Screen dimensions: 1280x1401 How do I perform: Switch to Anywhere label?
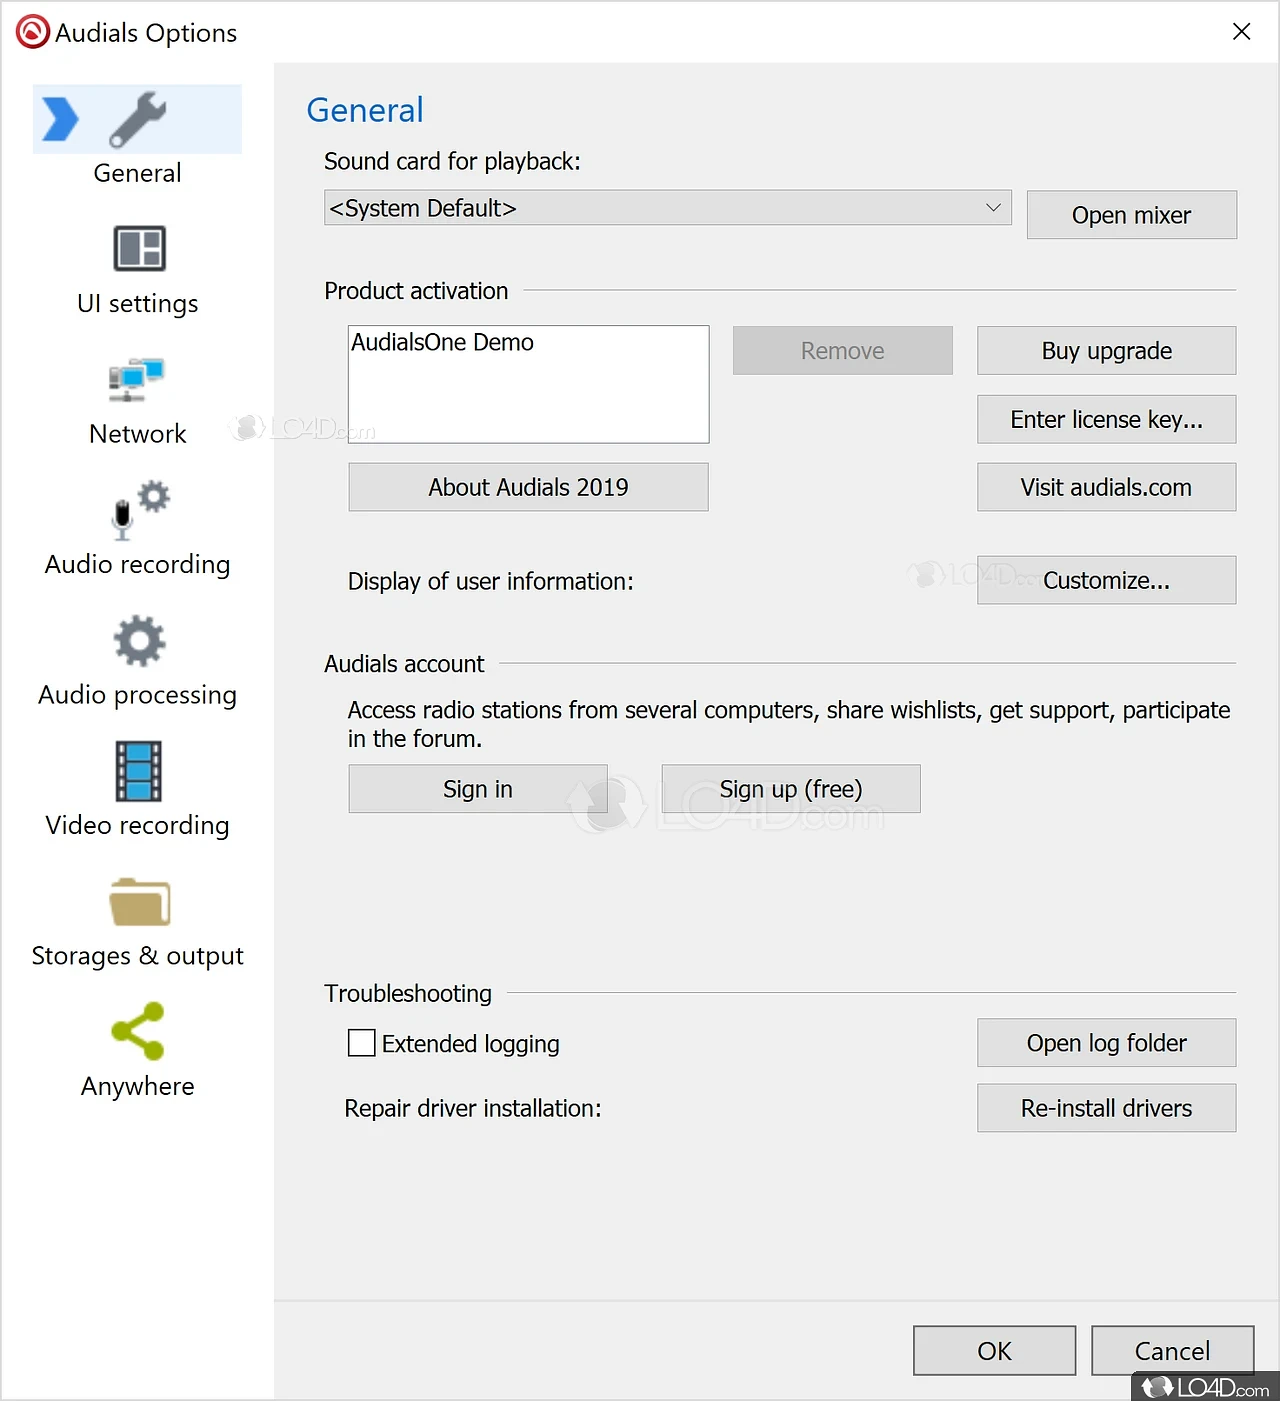138,1087
